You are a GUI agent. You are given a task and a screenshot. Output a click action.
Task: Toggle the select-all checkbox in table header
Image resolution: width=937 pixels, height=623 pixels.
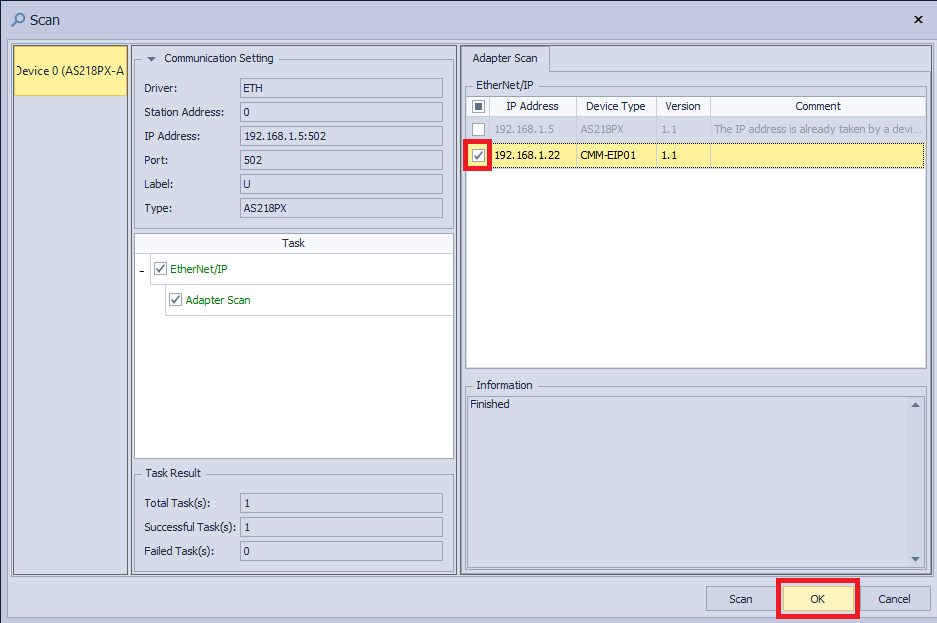click(x=479, y=106)
